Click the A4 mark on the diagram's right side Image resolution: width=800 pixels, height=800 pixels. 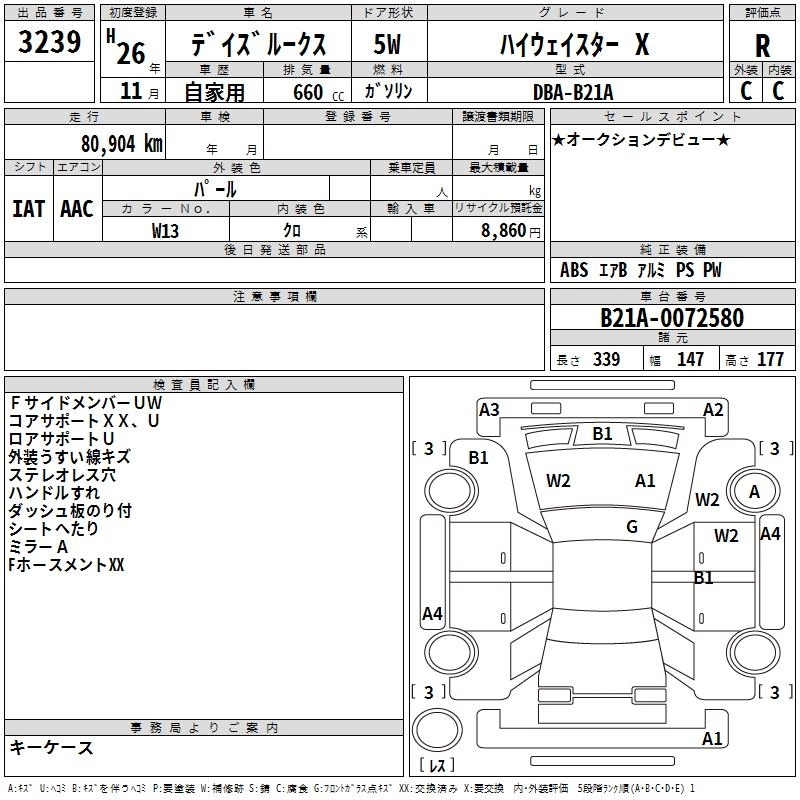[x=769, y=534]
